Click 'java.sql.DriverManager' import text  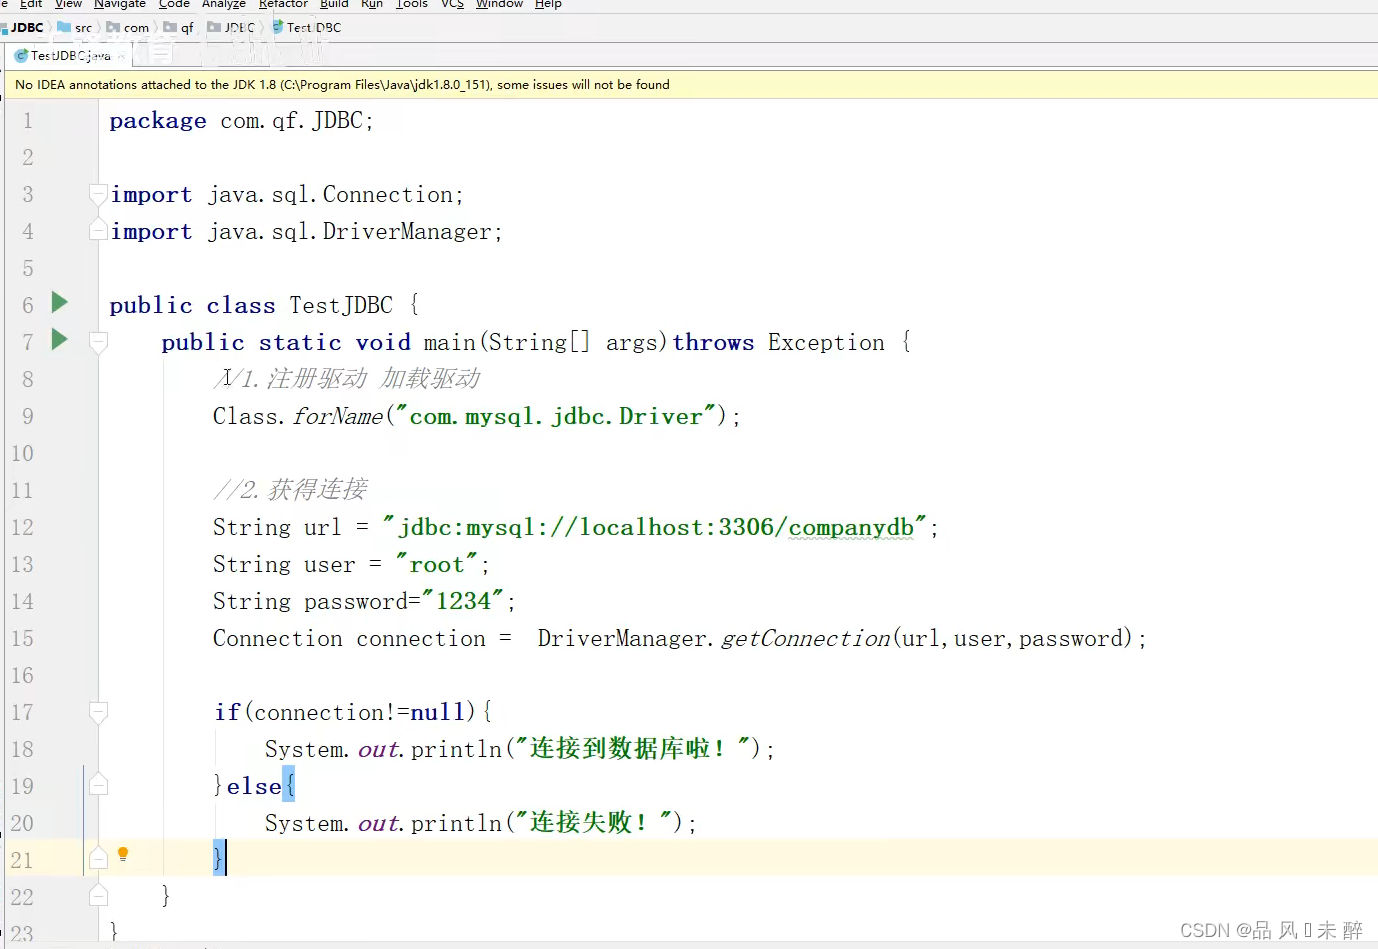click(x=349, y=231)
